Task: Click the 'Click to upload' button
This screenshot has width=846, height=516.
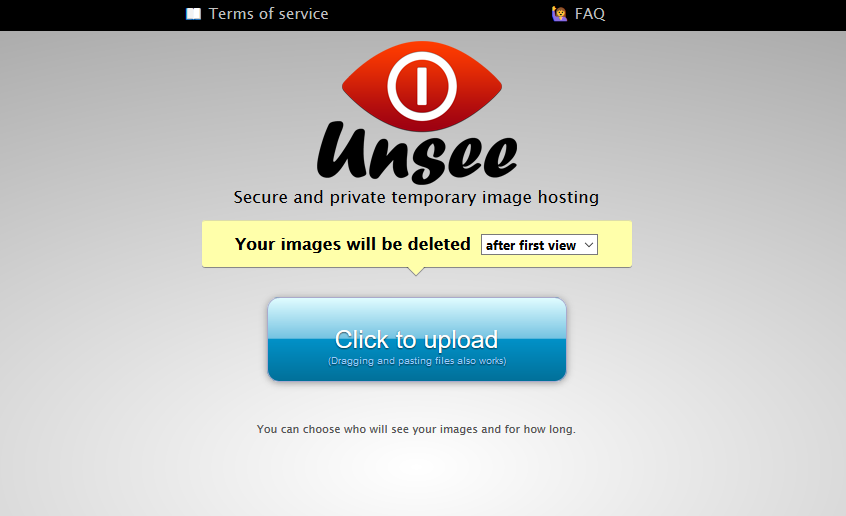Action: [x=417, y=339]
